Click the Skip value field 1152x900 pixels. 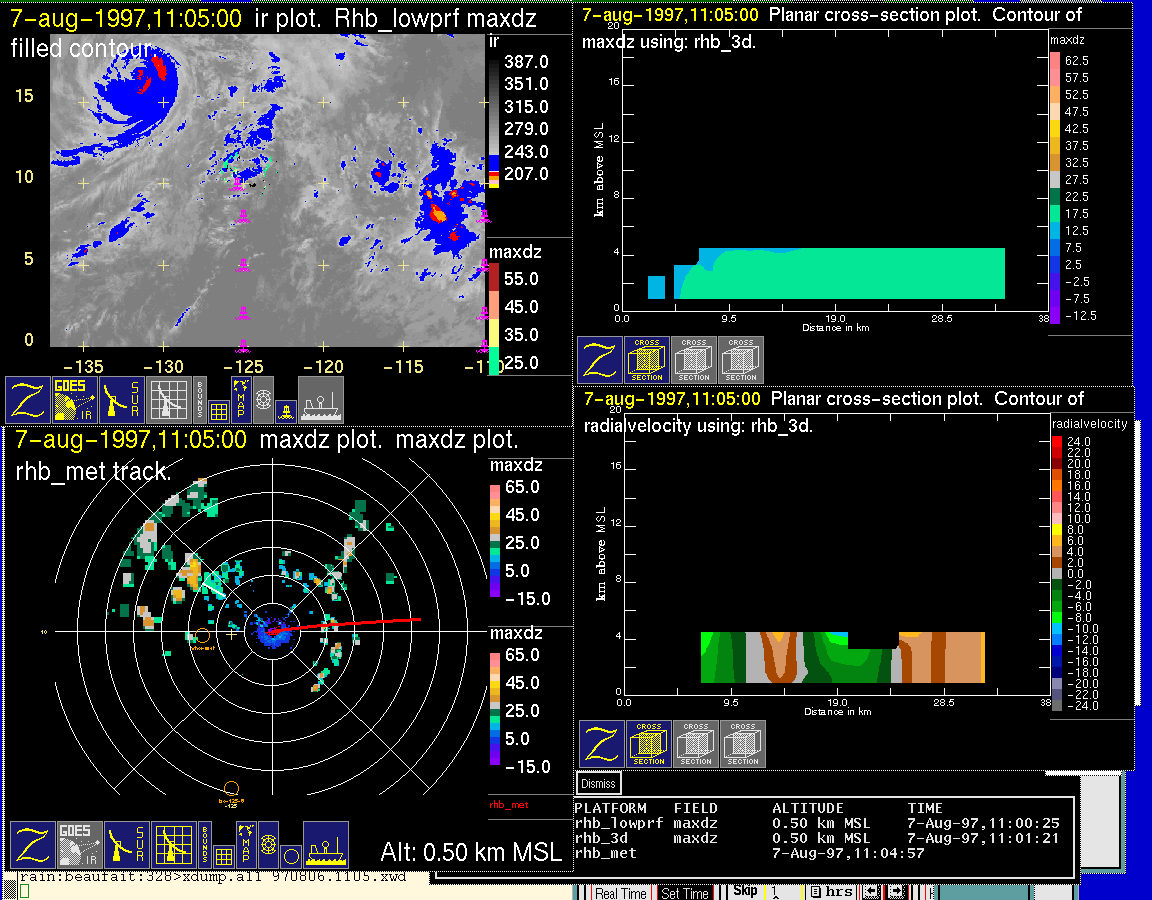pos(784,892)
